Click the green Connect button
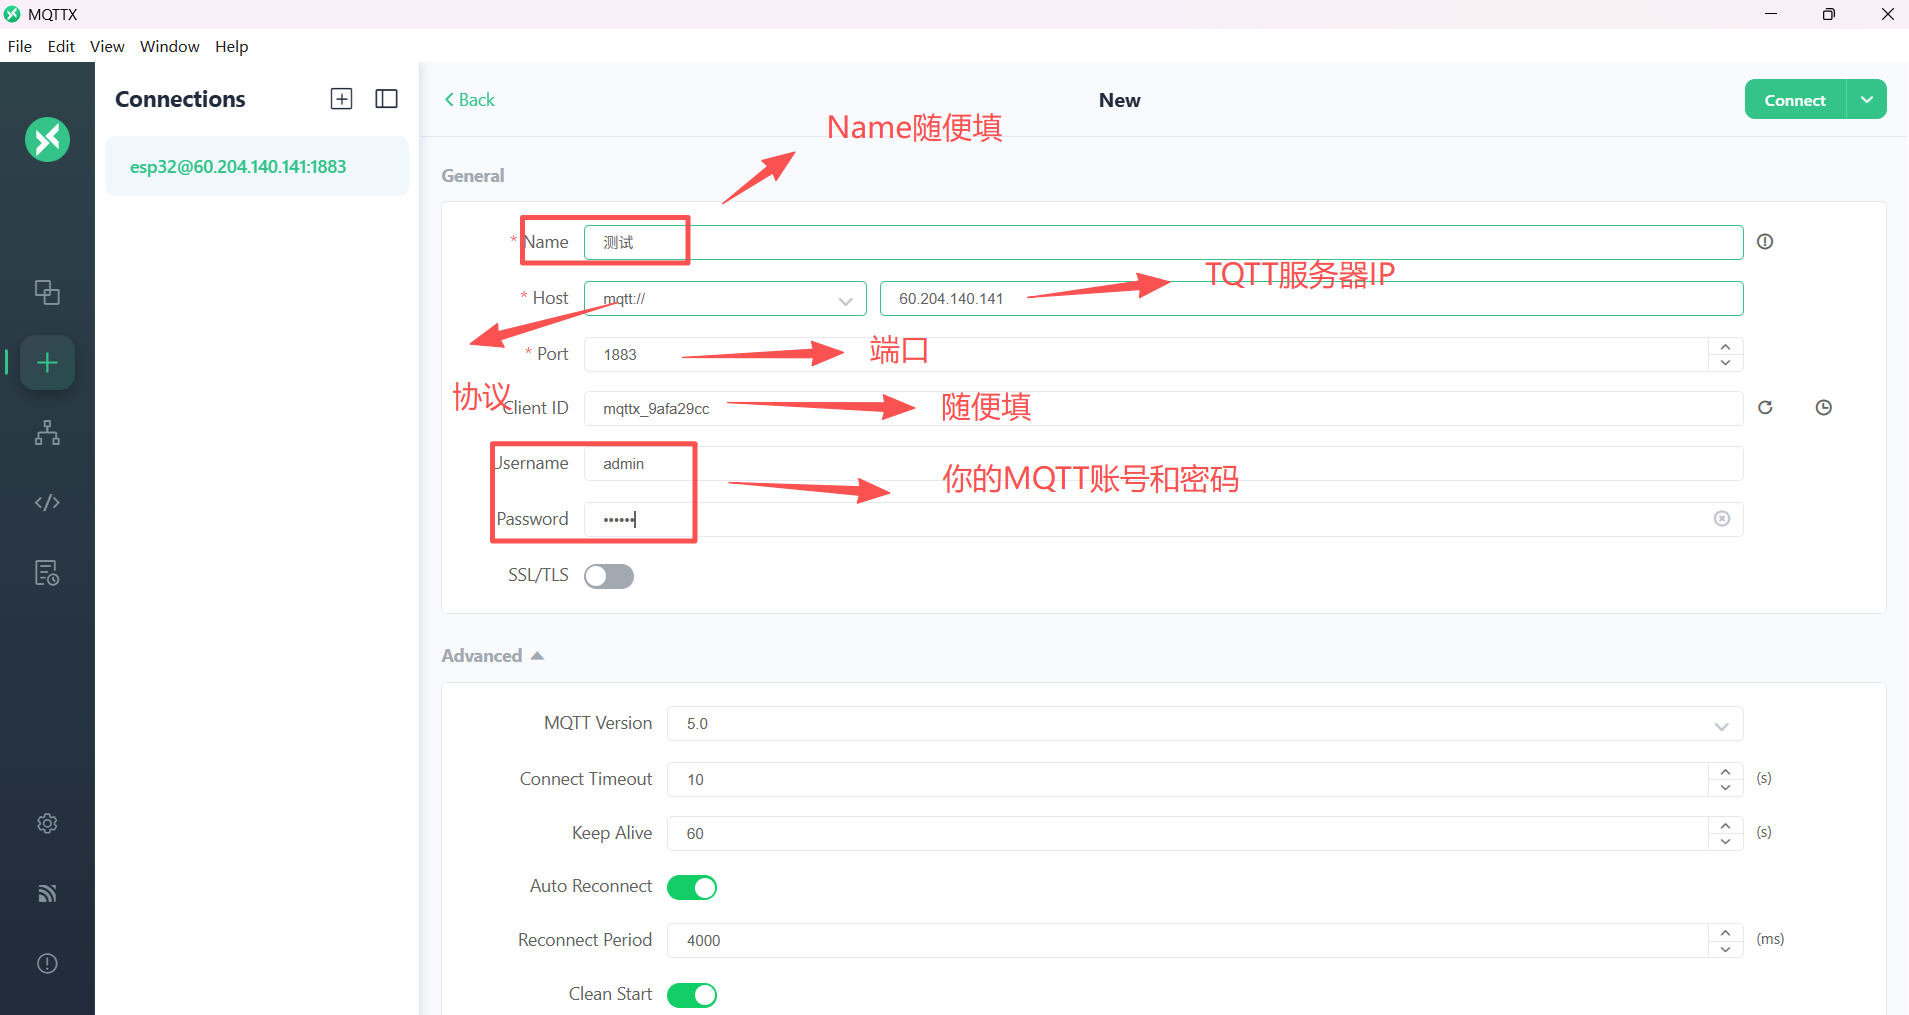 1794,100
